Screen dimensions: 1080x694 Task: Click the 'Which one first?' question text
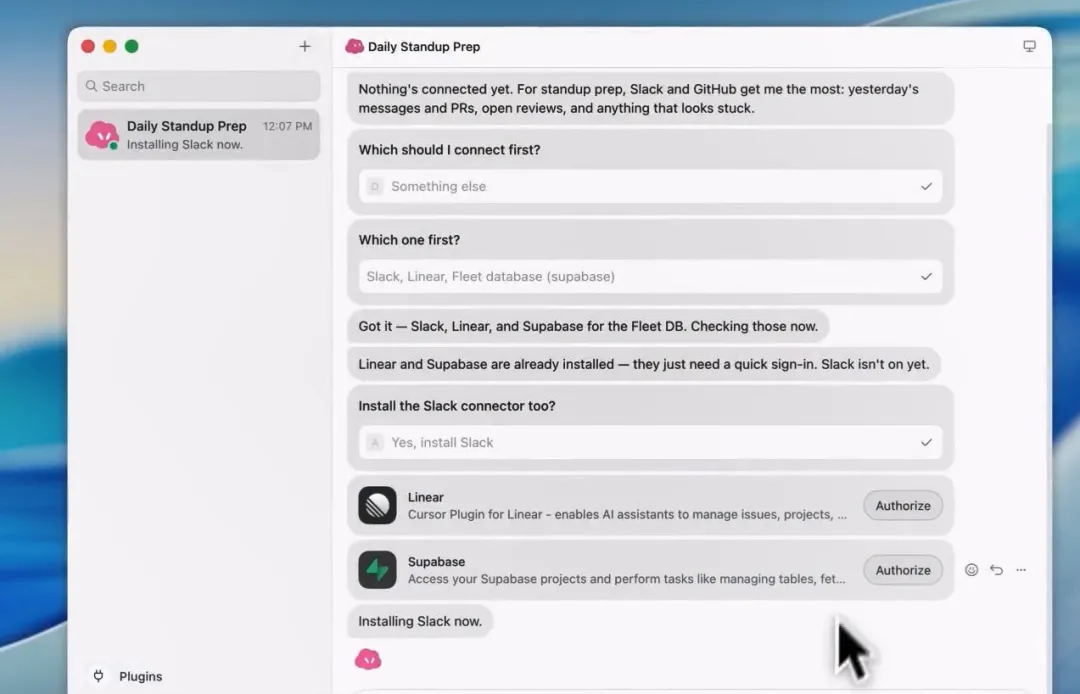click(409, 240)
